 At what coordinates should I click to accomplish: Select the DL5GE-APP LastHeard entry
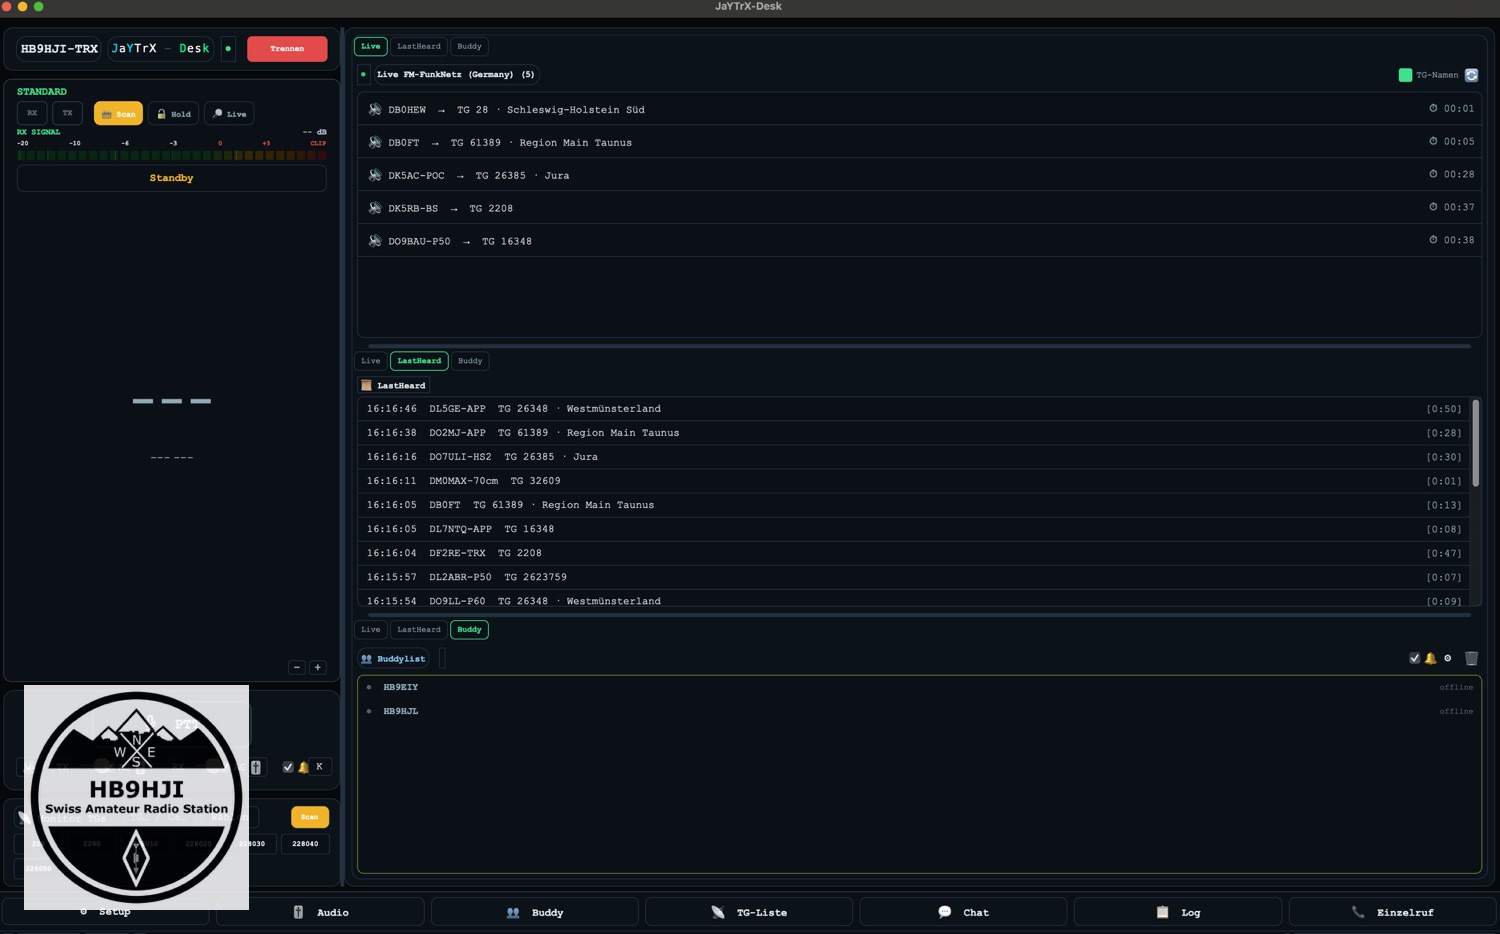click(914, 408)
